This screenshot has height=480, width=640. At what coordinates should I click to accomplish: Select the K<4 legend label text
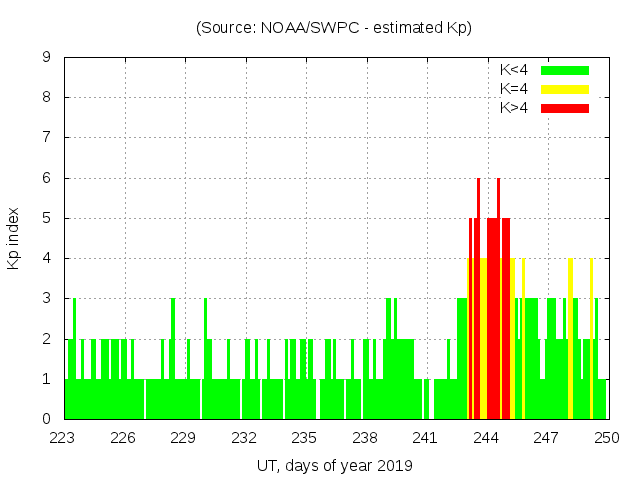point(514,70)
